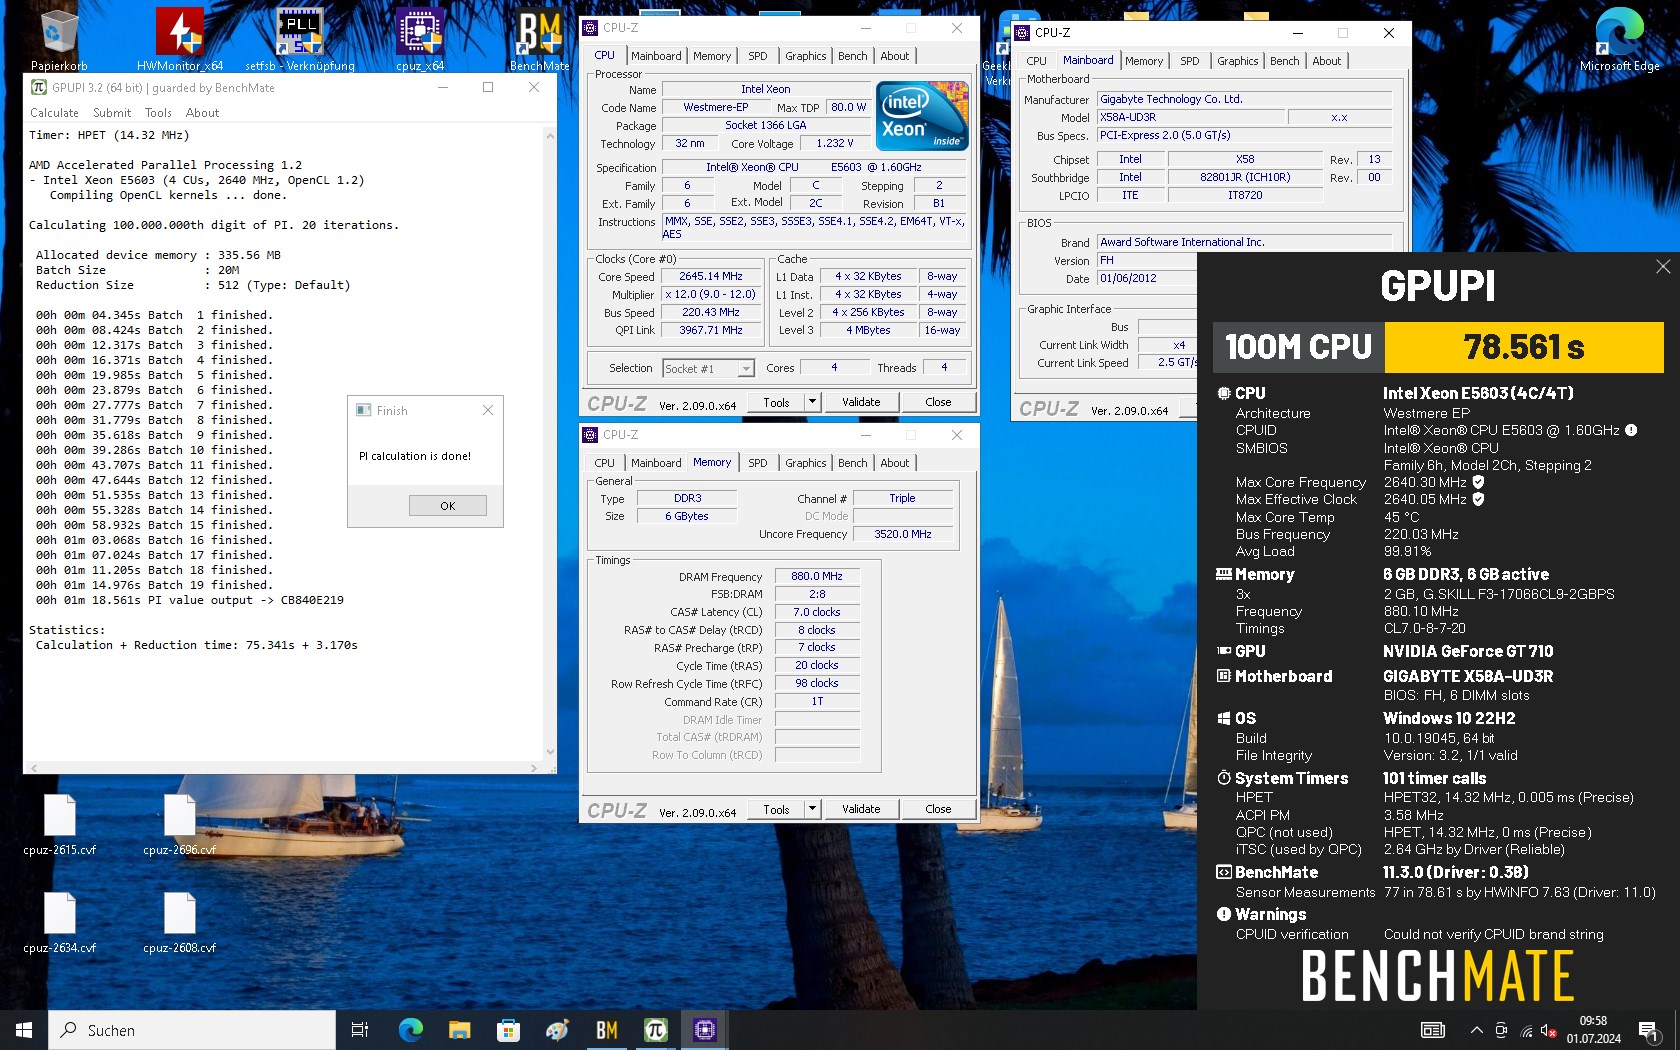Expand Tools dropdown arrow in CPU-Z Memory window
Image resolution: width=1680 pixels, height=1050 pixels.
coord(812,809)
